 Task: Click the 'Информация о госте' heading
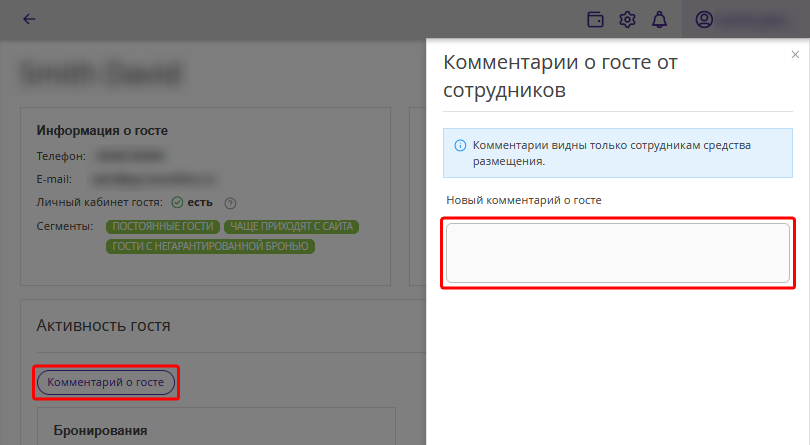point(102,131)
